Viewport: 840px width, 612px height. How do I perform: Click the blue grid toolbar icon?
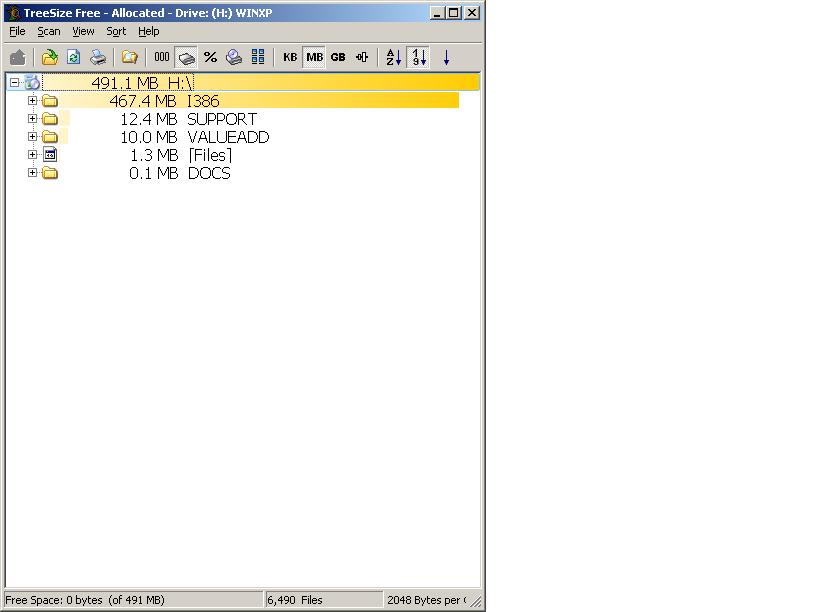tap(258, 57)
